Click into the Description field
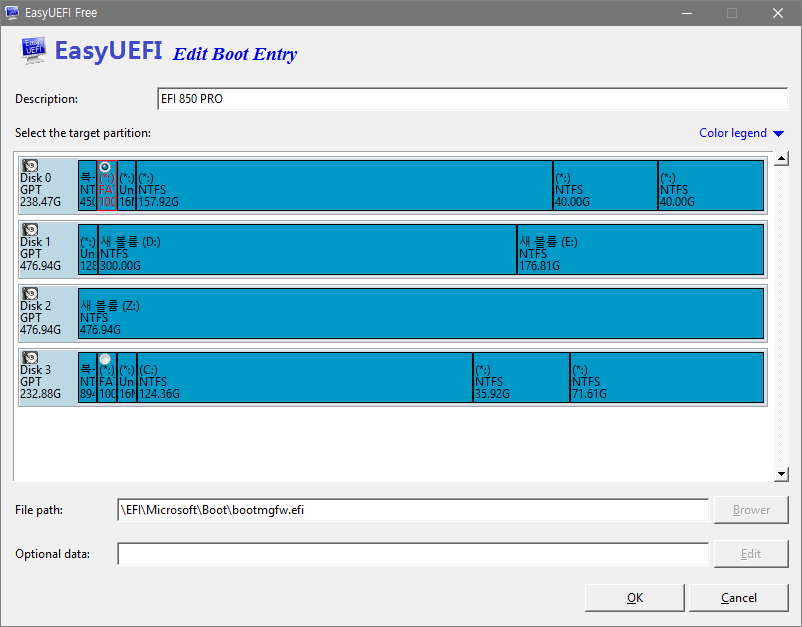Screen dimensions: 802x627 point(473,99)
